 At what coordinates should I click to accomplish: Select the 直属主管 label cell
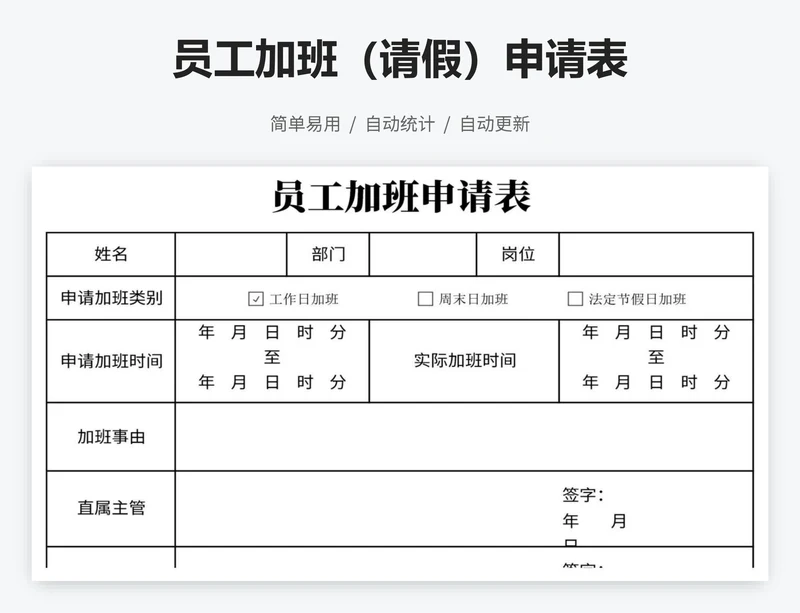111,508
